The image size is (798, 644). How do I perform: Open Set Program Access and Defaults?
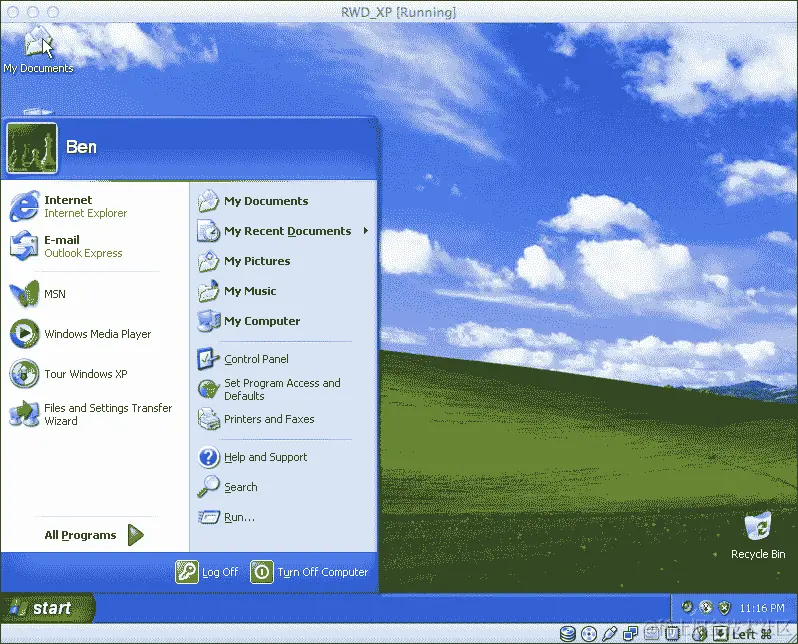click(269, 389)
